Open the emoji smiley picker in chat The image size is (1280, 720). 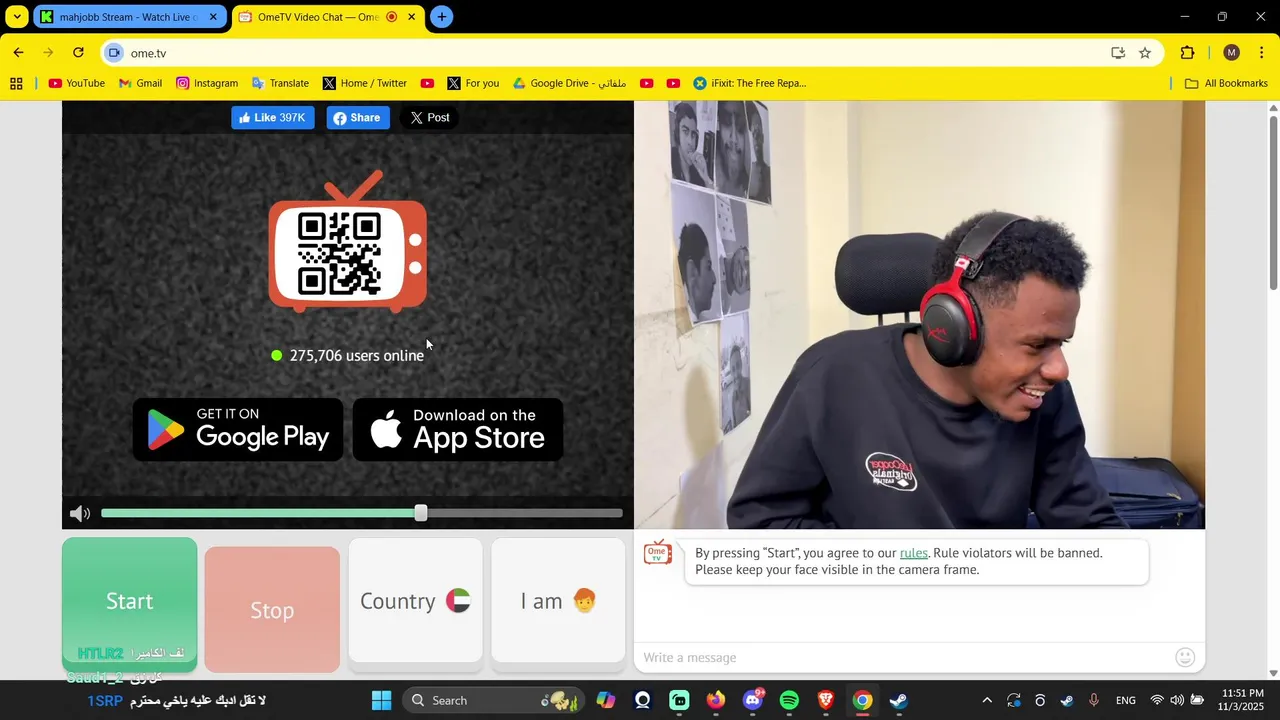1185,657
